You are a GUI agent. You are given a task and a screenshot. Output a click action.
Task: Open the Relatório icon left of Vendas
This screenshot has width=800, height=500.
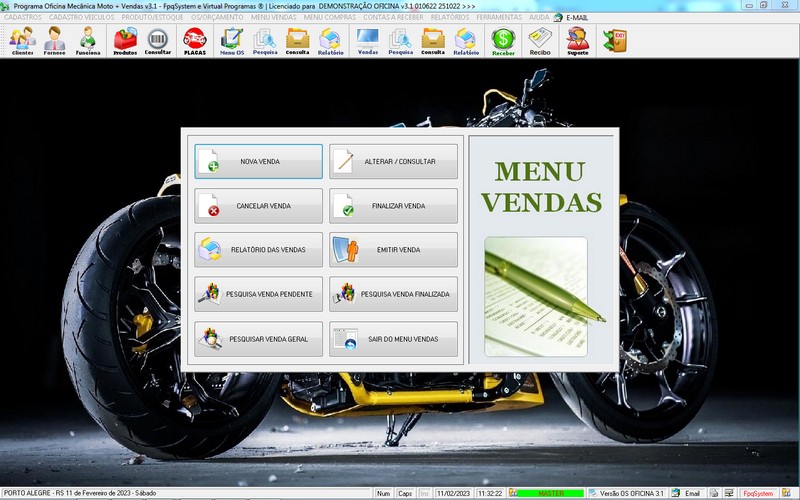[x=330, y=41]
